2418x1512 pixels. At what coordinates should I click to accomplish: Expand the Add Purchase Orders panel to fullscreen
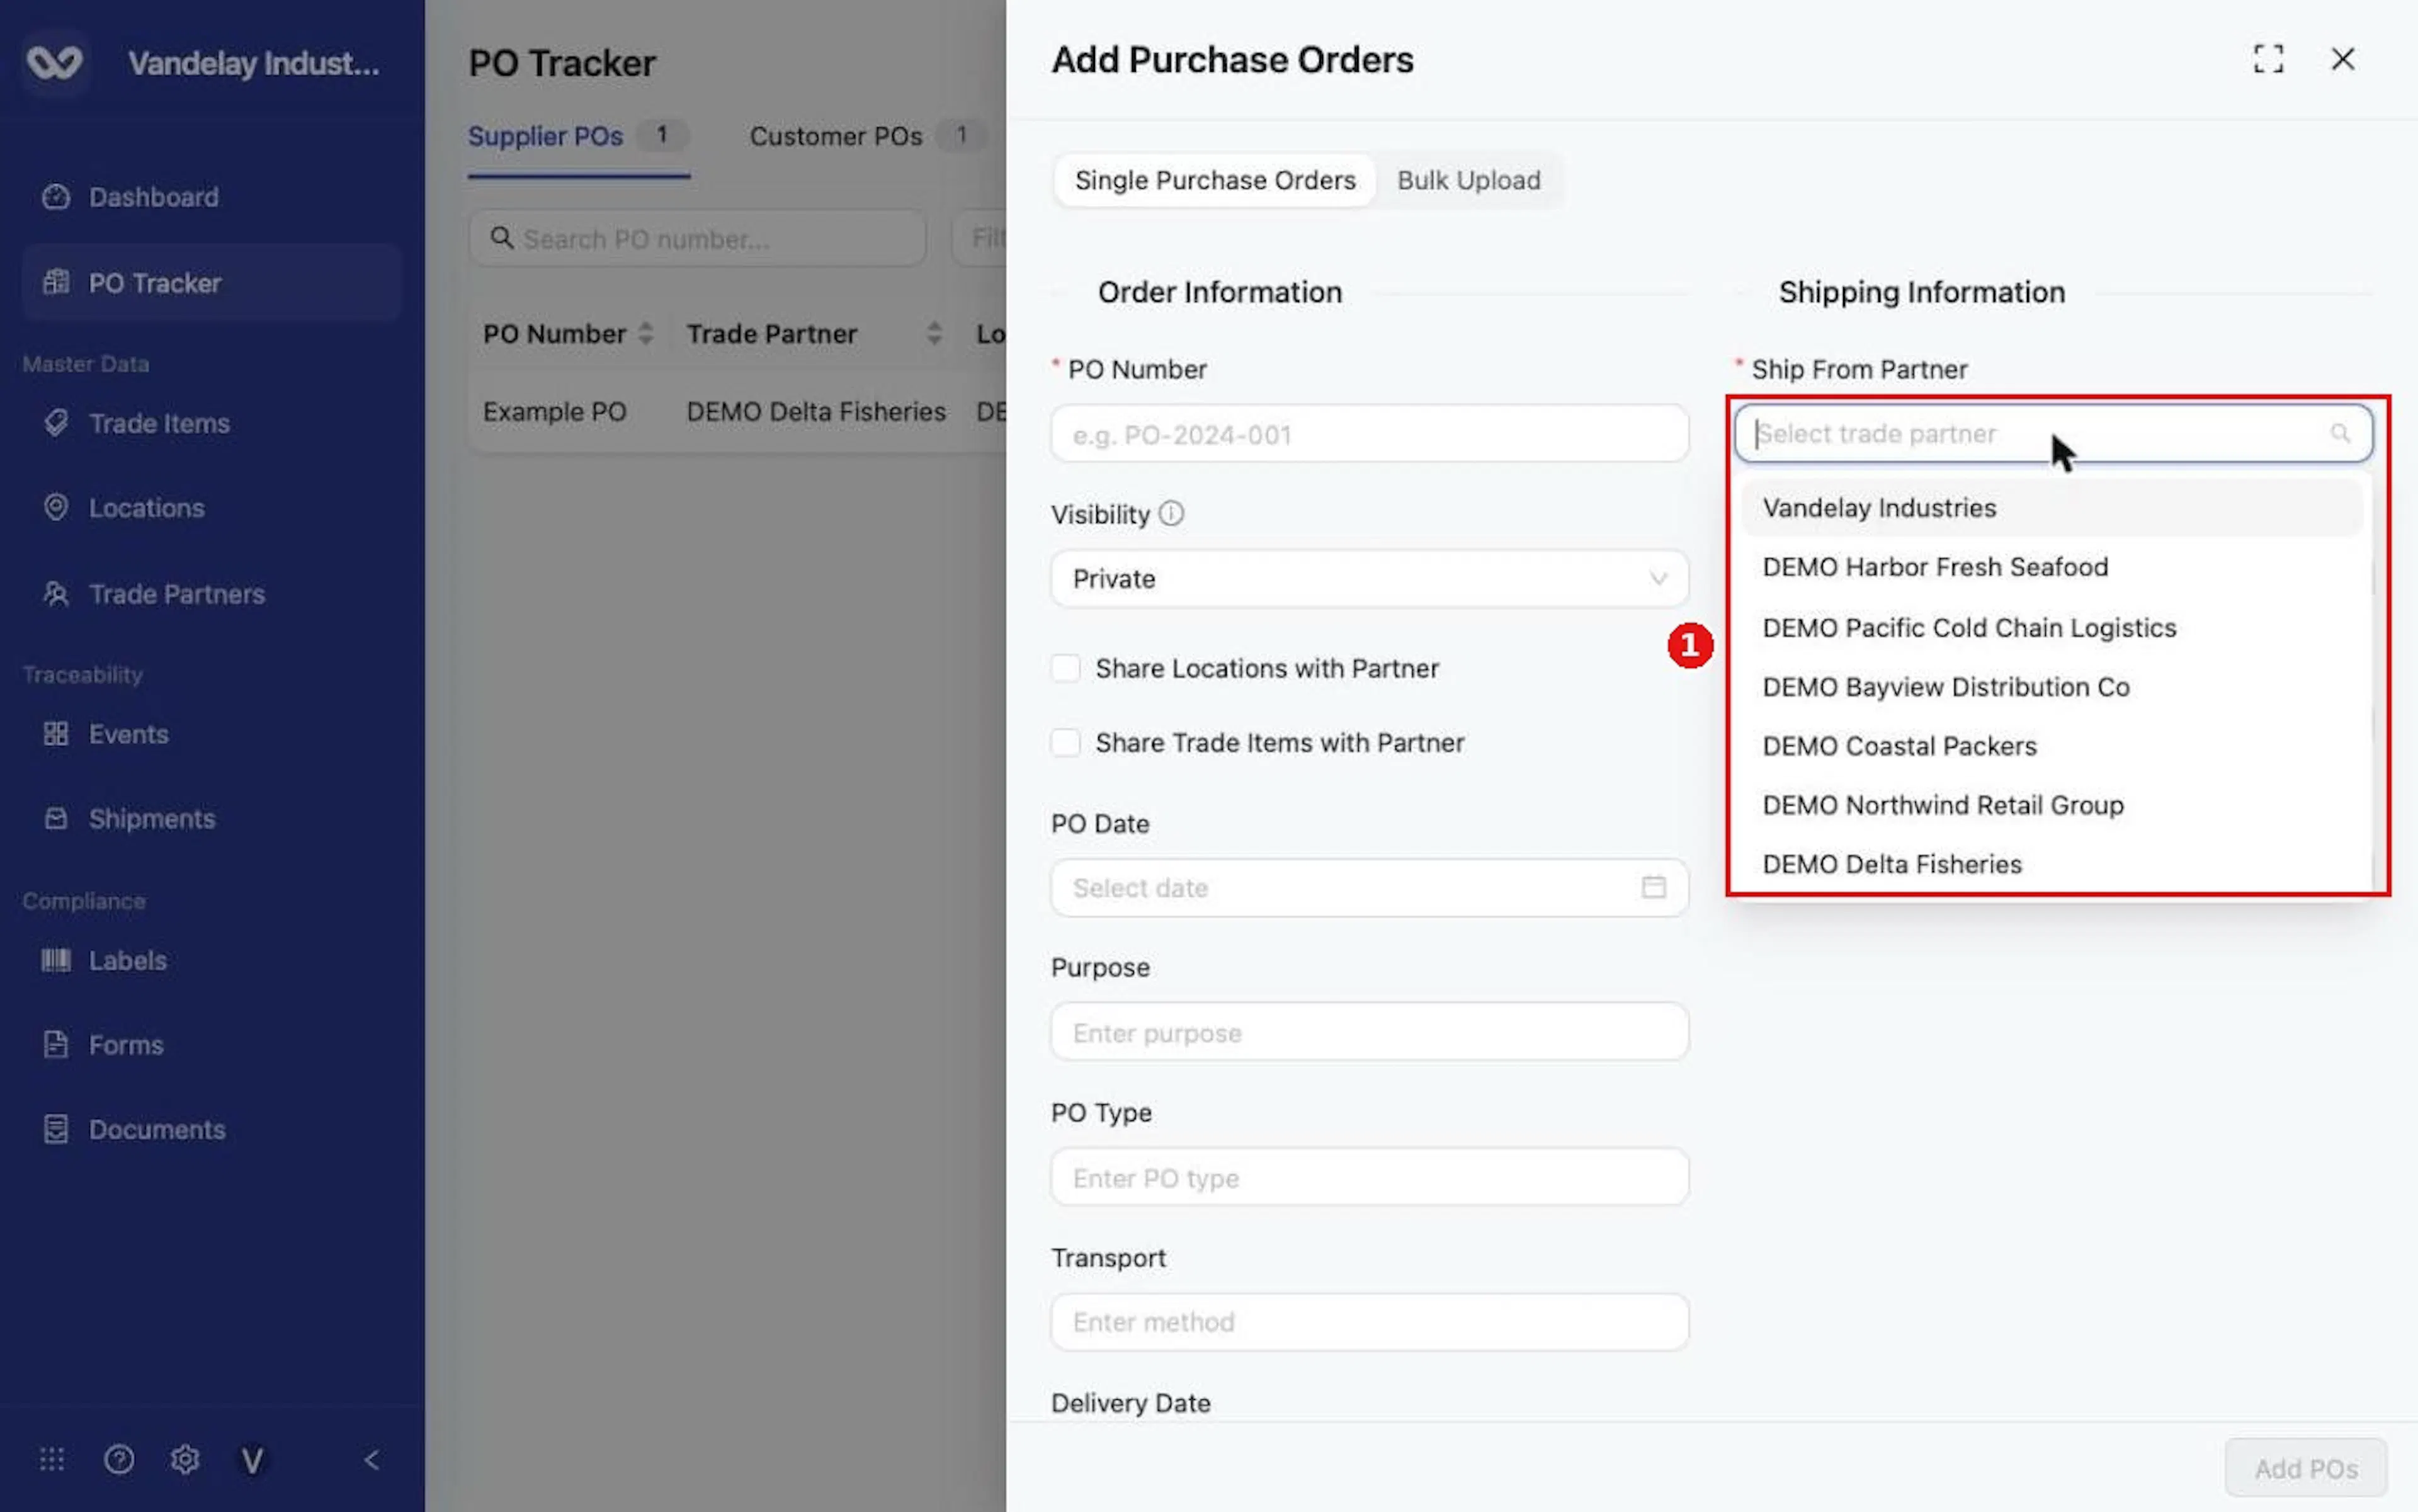[x=2268, y=59]
